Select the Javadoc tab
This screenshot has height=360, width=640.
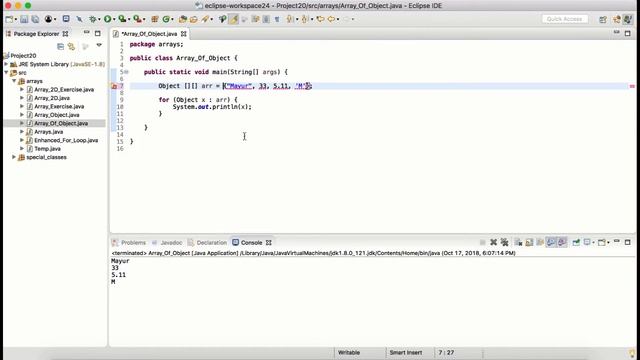pyautogui.click(x=167, y=242)
